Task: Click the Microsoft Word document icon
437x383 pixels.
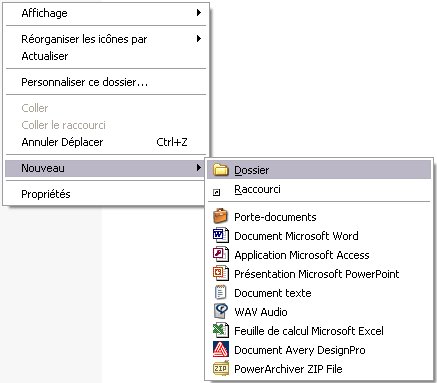Action: (220, 235)
